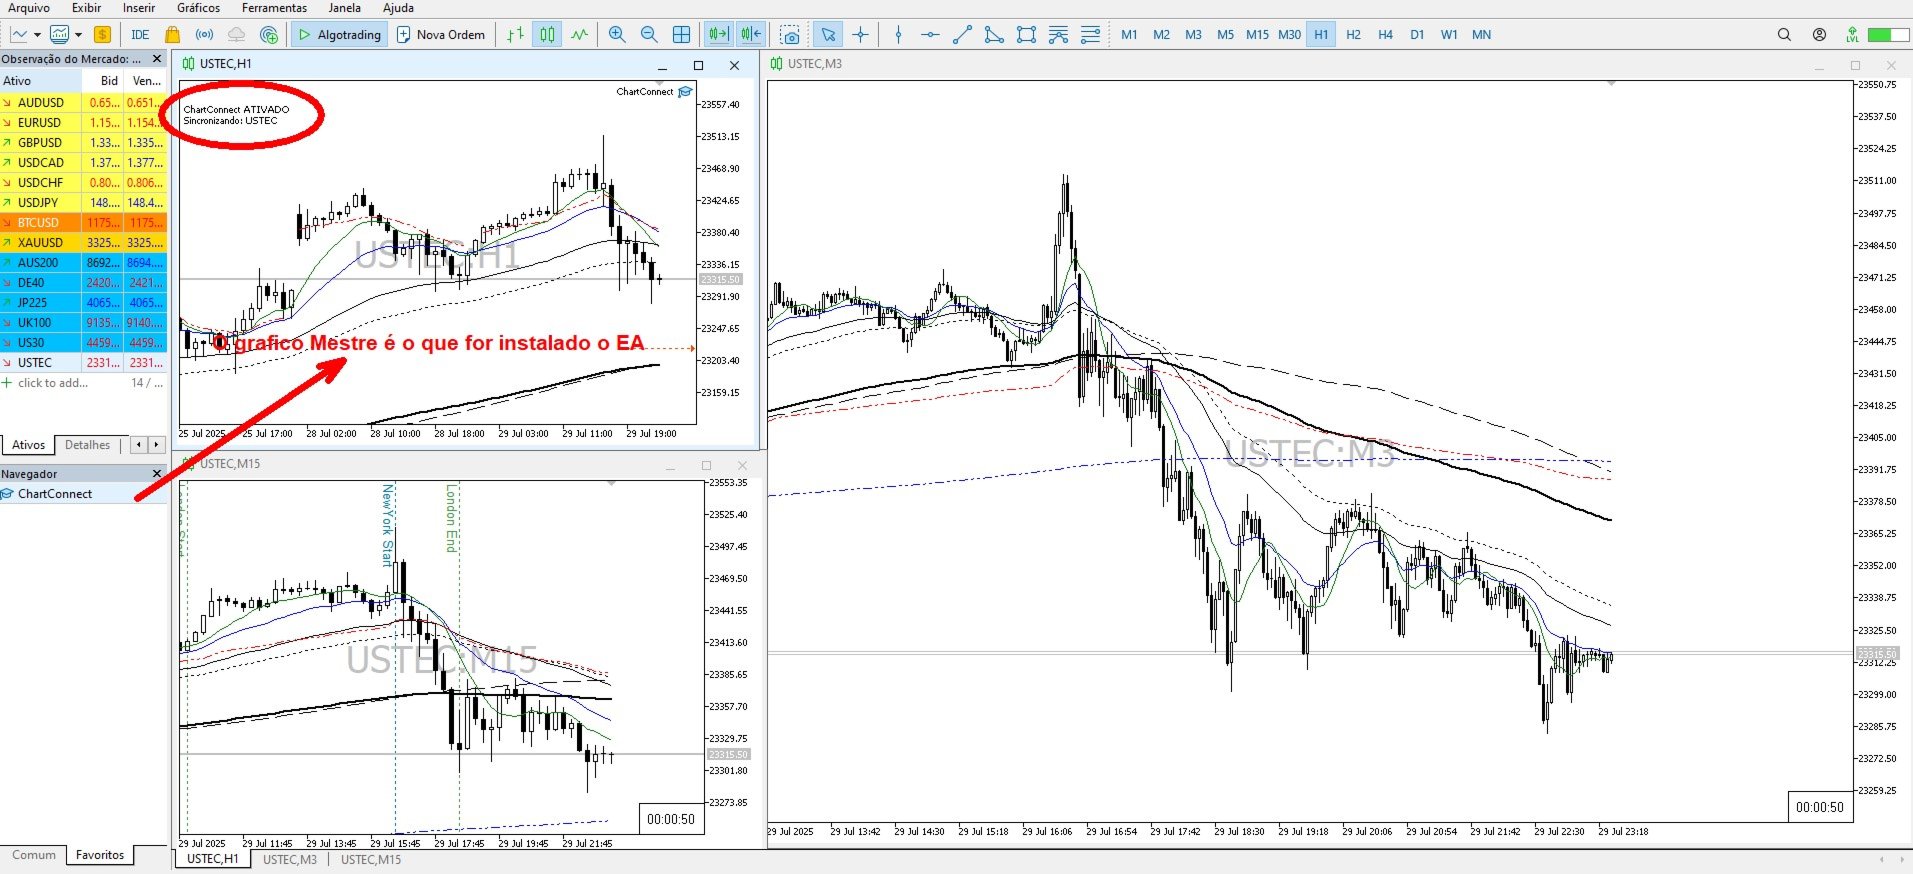Open the Gráficos menu
The image size is (1913, 874).
click(199, 8)
